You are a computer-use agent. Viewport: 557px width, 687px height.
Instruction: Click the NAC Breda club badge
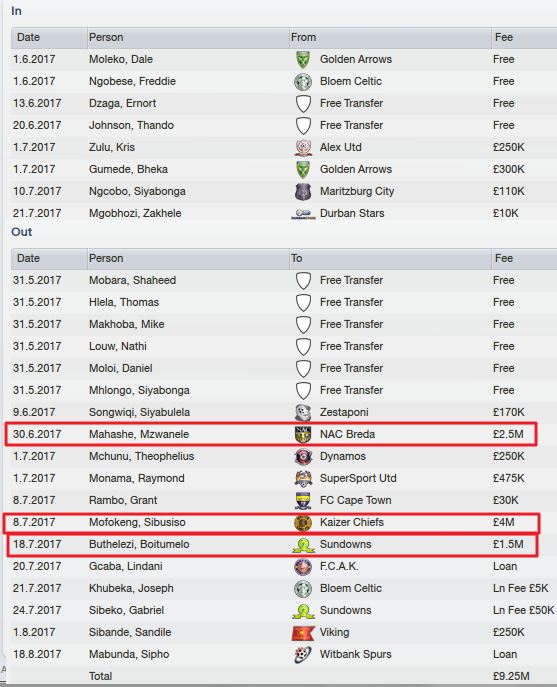[303, 435]
